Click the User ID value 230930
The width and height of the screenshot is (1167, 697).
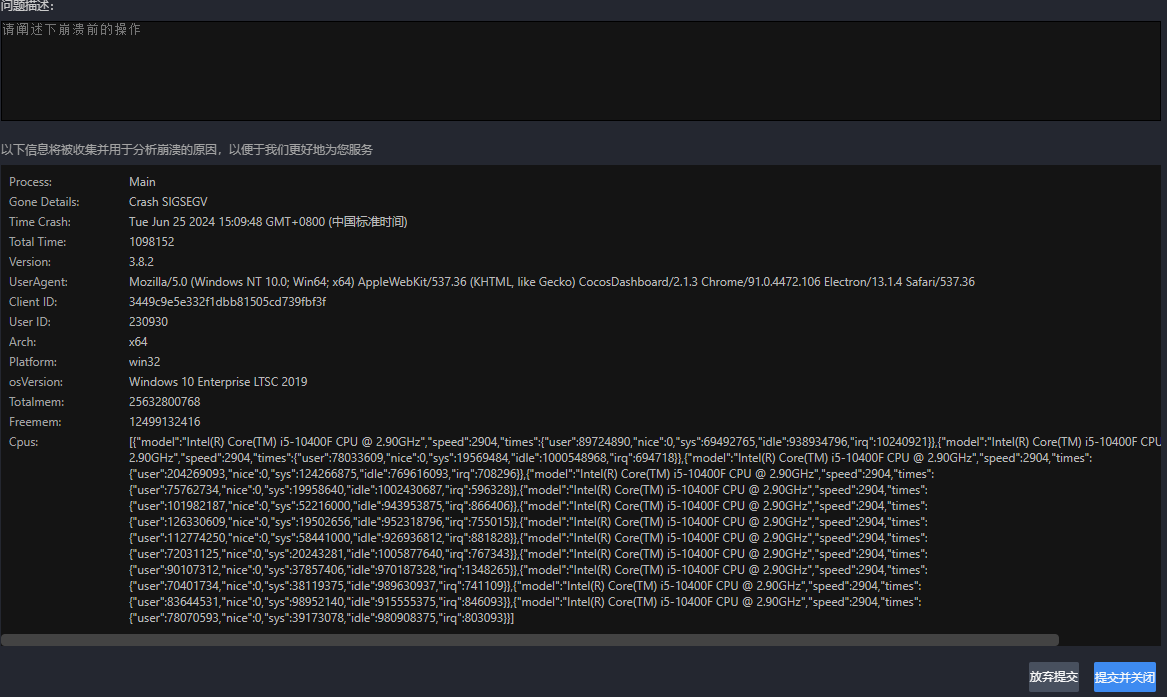pyautogui.click(x=148, y=322)
